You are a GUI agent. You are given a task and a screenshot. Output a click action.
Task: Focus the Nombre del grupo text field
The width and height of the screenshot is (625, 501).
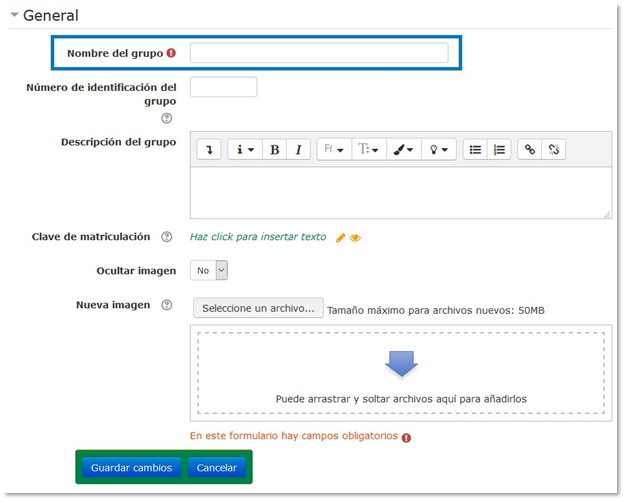[319, 53]
